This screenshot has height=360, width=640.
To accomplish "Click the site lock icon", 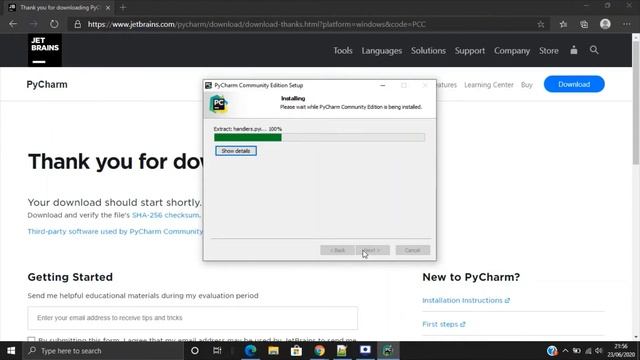I will 78,24.
